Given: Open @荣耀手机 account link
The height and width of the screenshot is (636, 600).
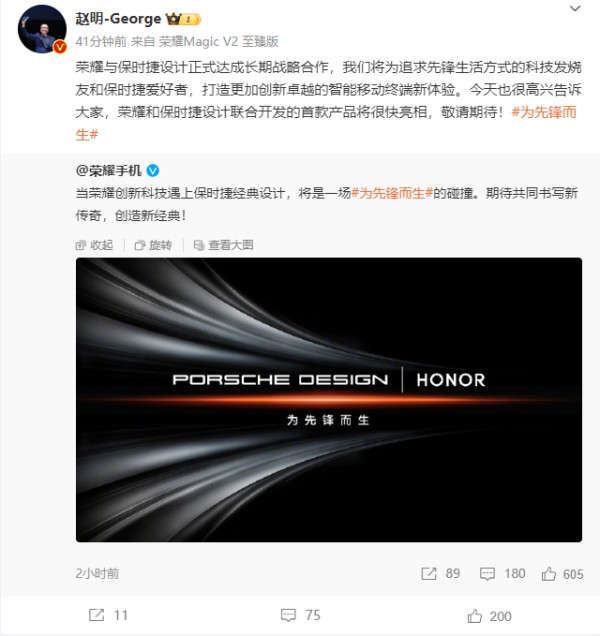Looking at the screenshot, I should tap(108, 171).
